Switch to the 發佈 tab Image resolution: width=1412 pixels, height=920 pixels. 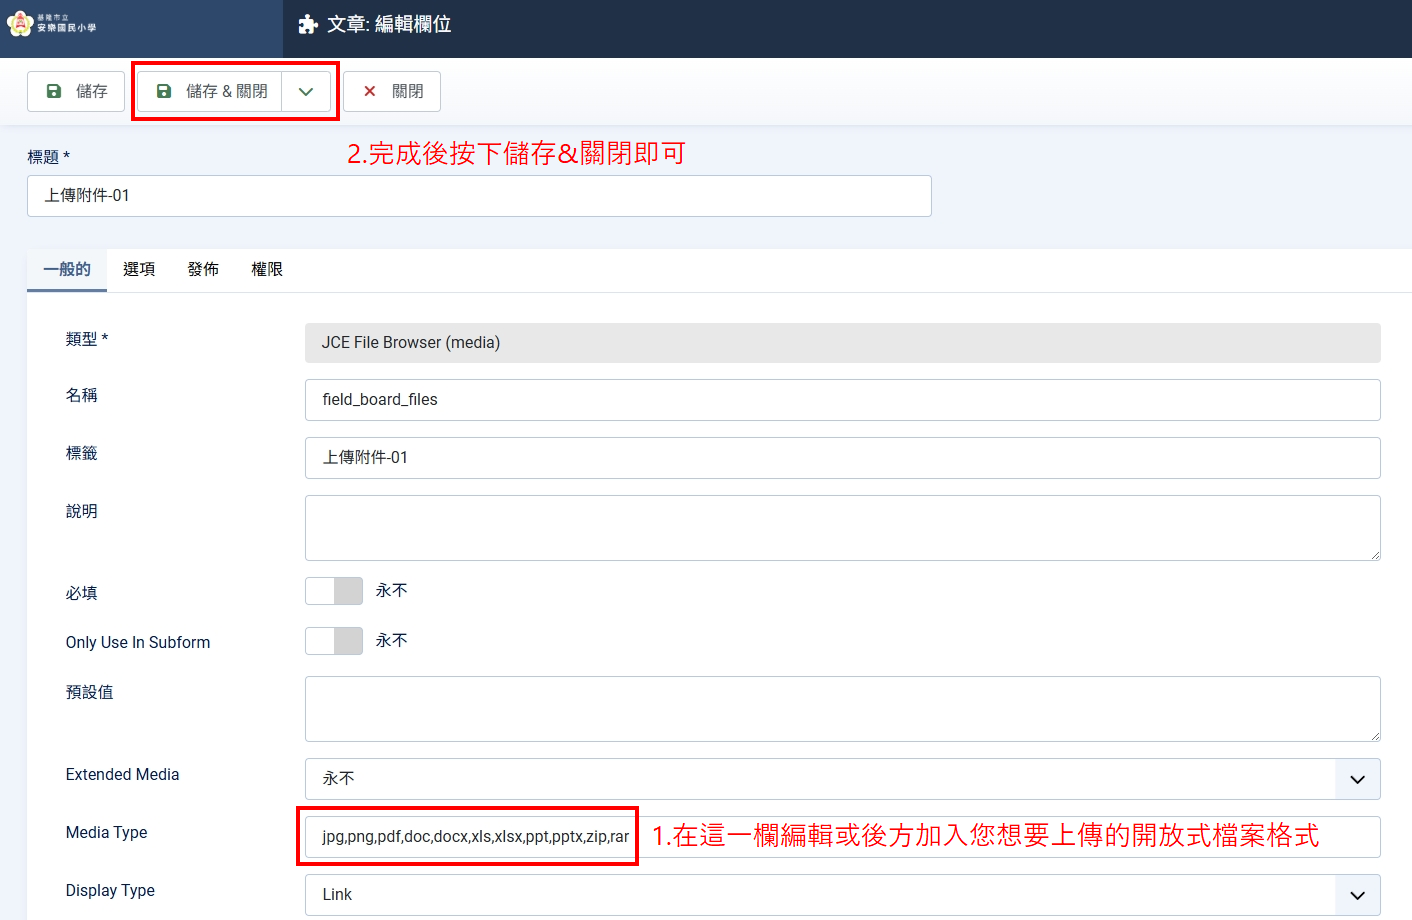click(203, 269)
